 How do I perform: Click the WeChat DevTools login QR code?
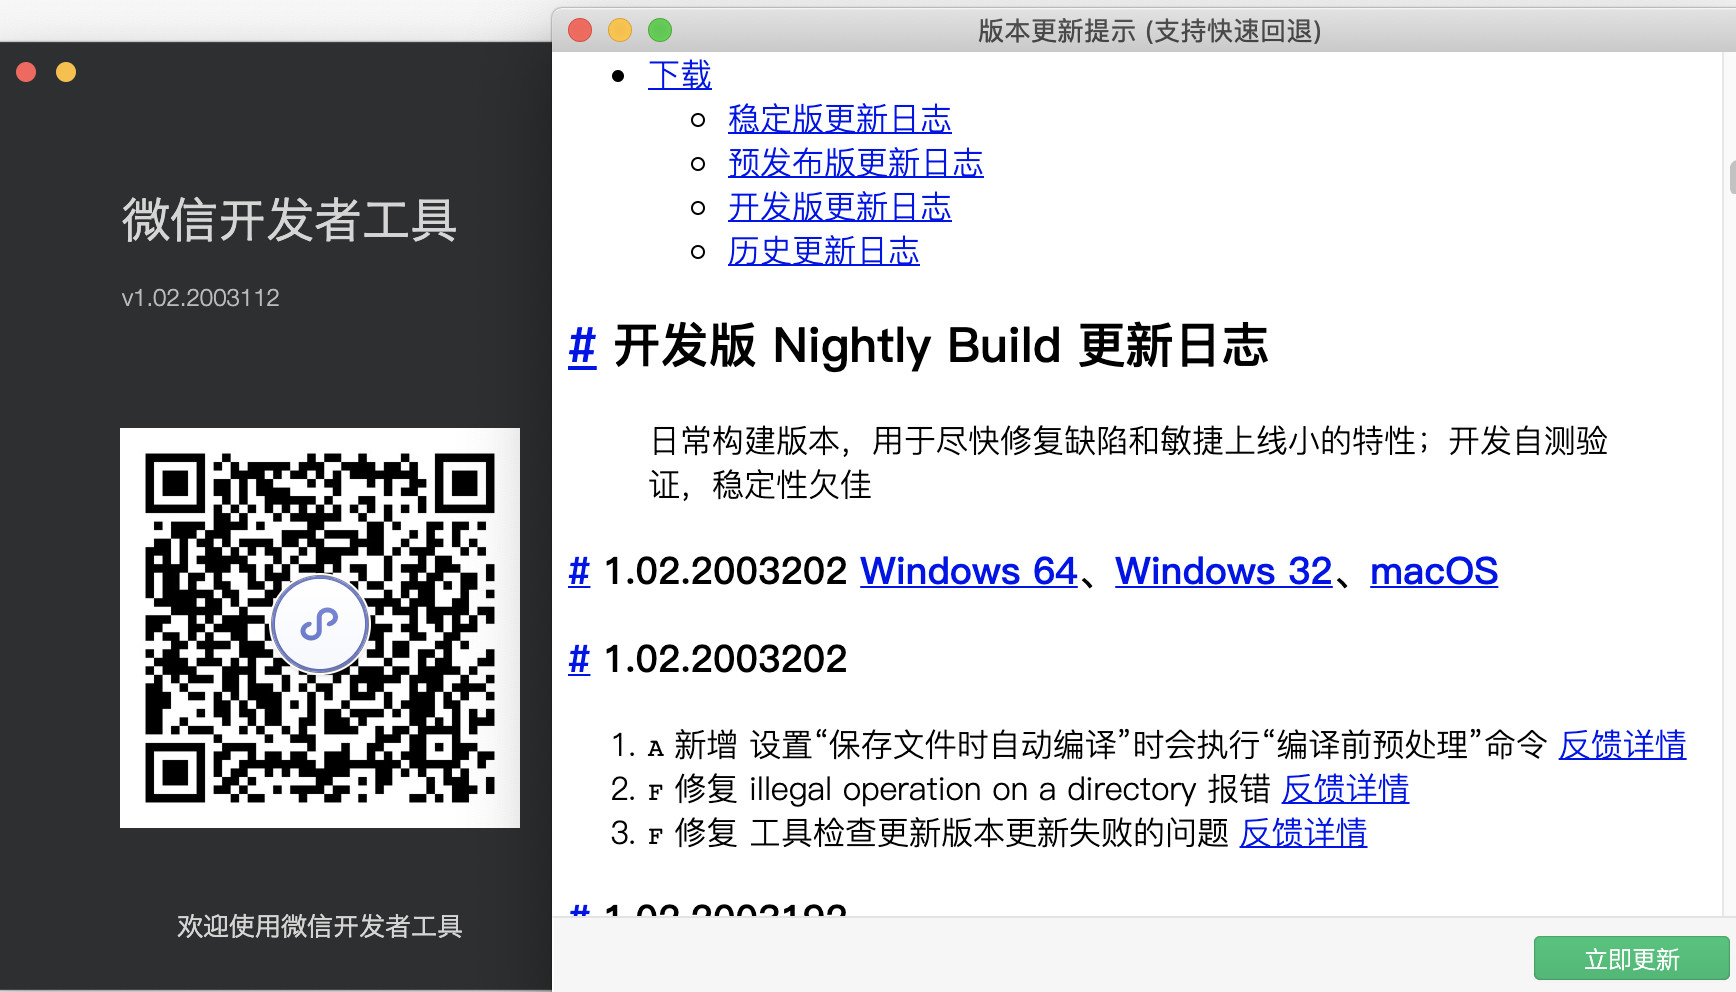click(320, 628)
